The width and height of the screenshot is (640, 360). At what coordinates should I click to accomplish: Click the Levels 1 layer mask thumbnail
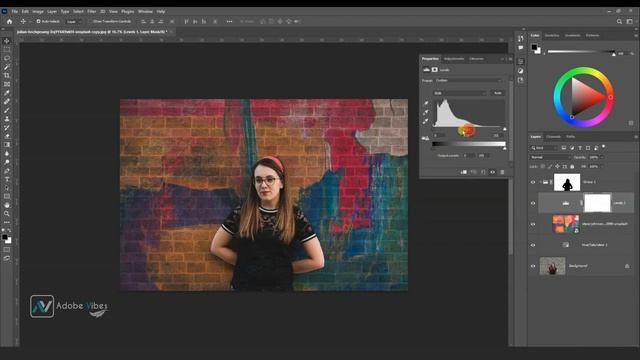[597, 203]
